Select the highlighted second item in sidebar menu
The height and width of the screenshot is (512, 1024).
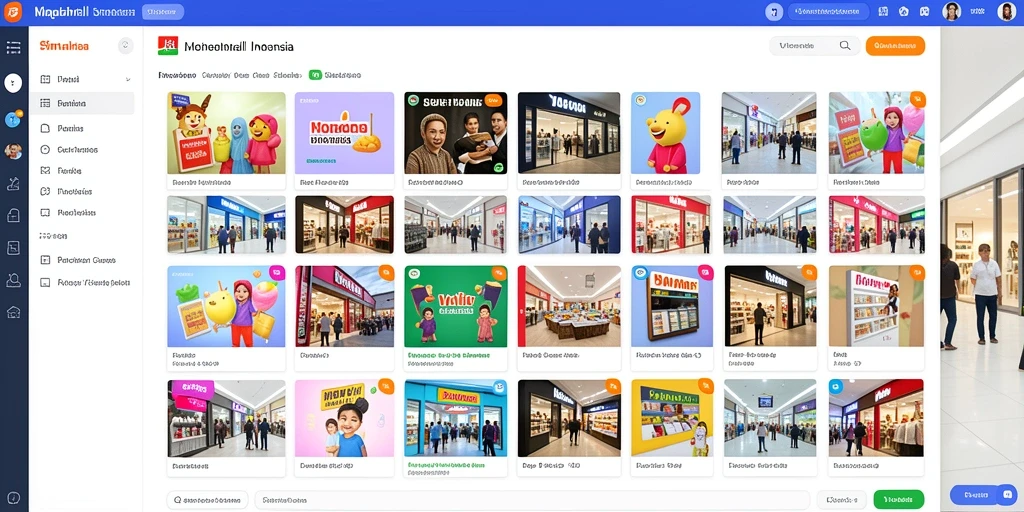point(82,103)
